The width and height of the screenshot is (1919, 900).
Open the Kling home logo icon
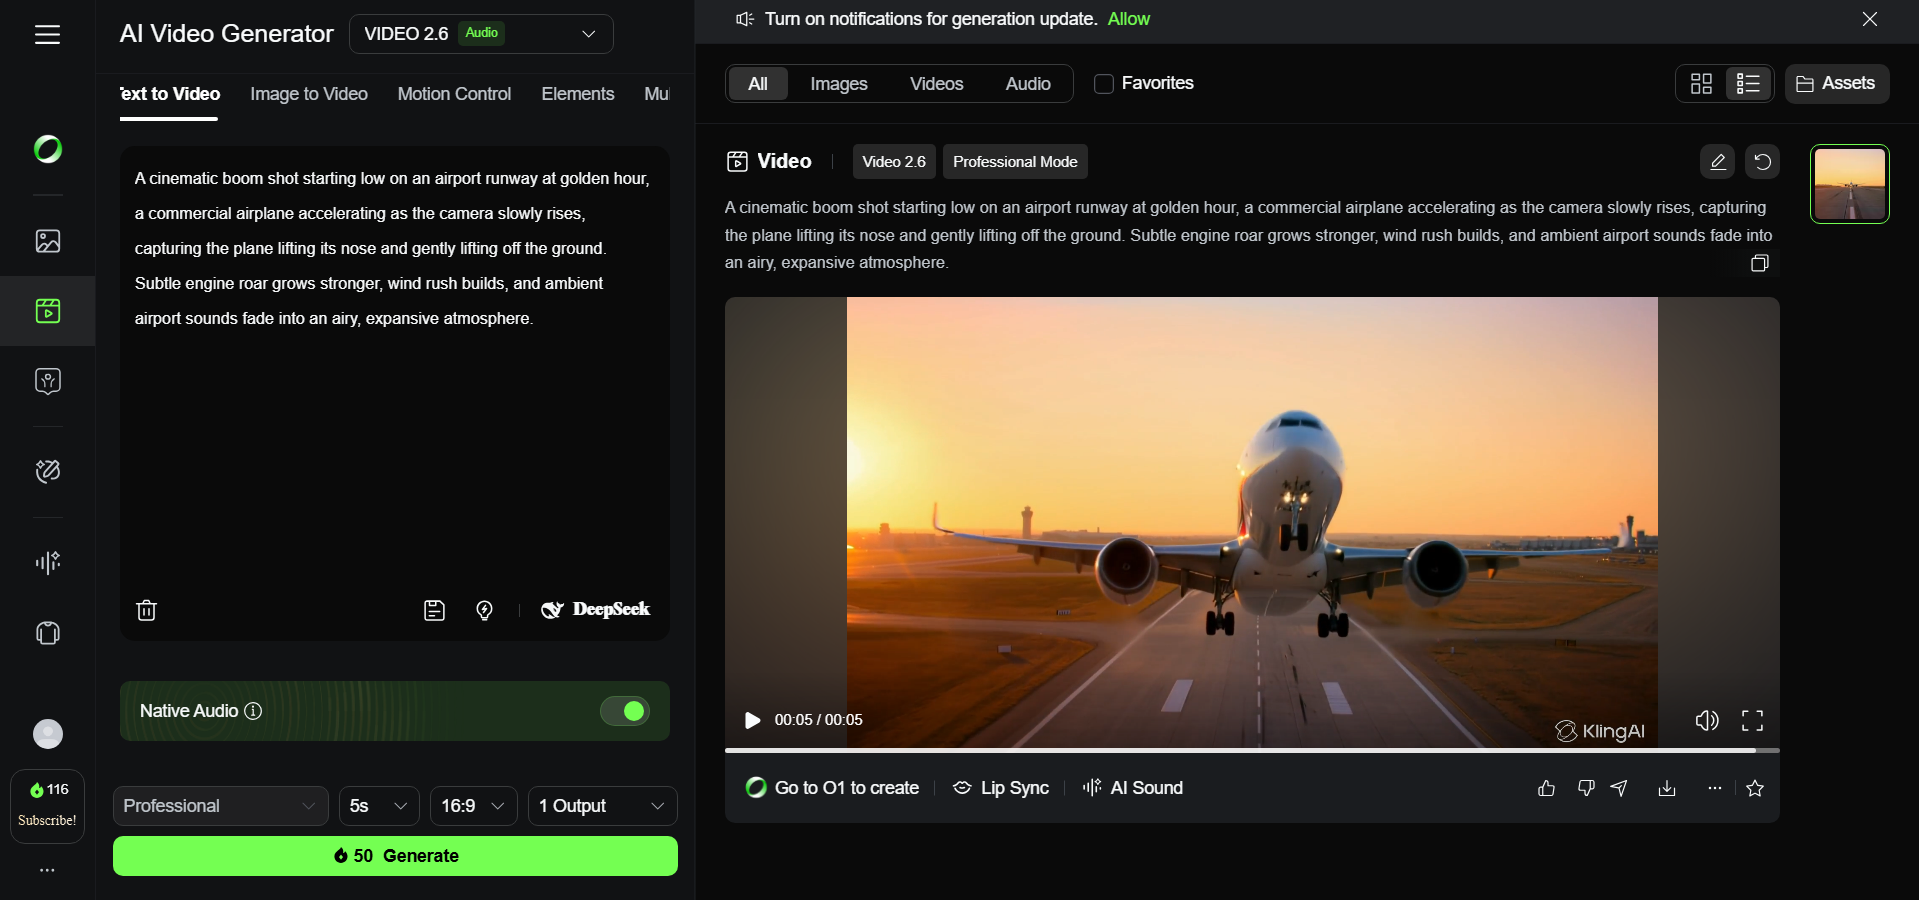(x=48, y=149)
